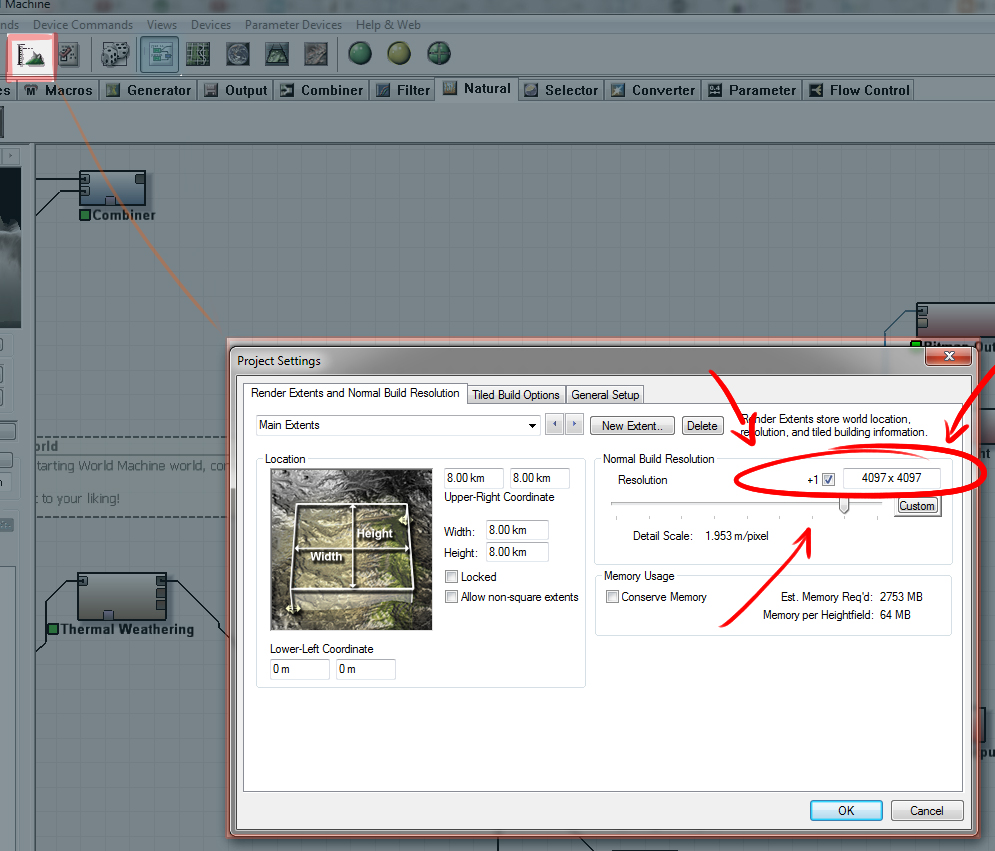The height and width of the screenshot is (851, 995).
Task: Open Project World Parameters mountain icon
Action: (30, 55)
